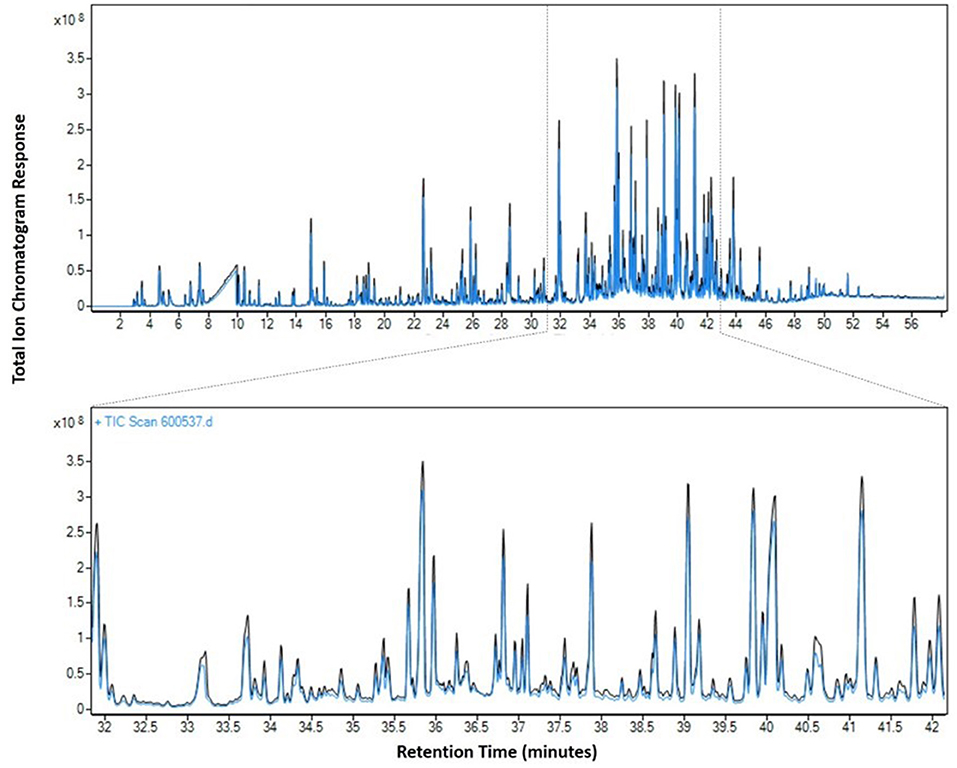Click the peak near 41.1 minutes in lower chart
This screenshot has height=768, width=957.
pos(862,586)
